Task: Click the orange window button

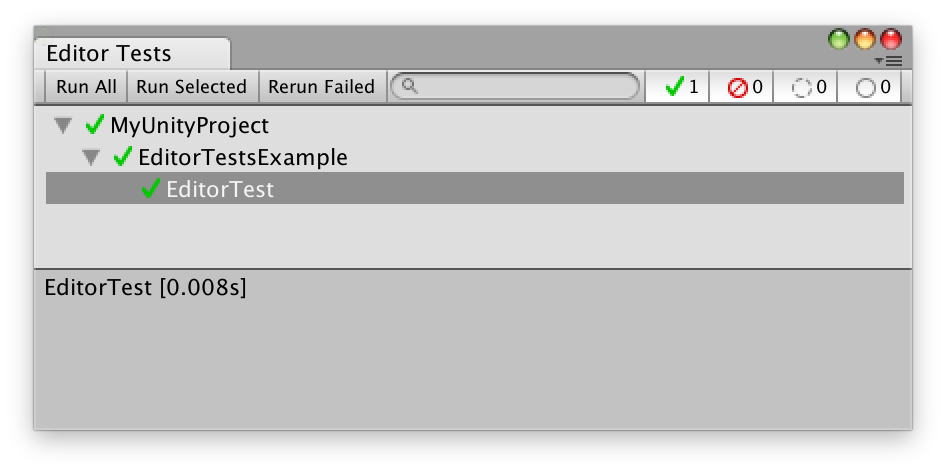Action: [864, 40]
